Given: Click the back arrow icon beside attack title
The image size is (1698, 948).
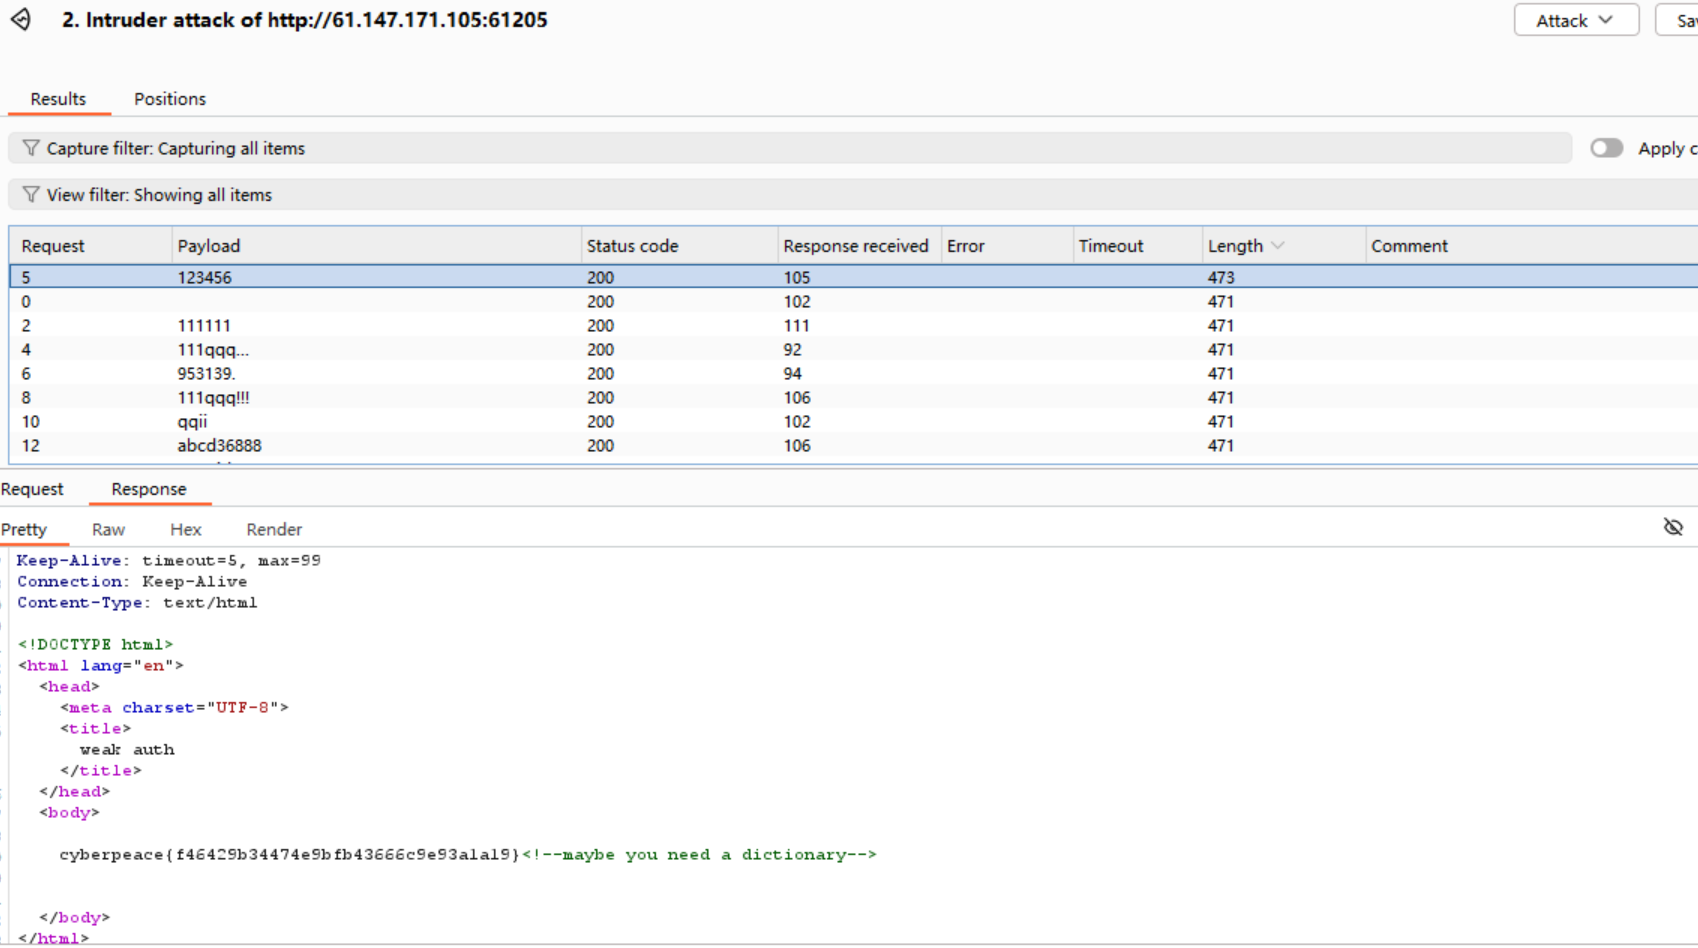Looking at the screenshot, I should tap(21, 20).
